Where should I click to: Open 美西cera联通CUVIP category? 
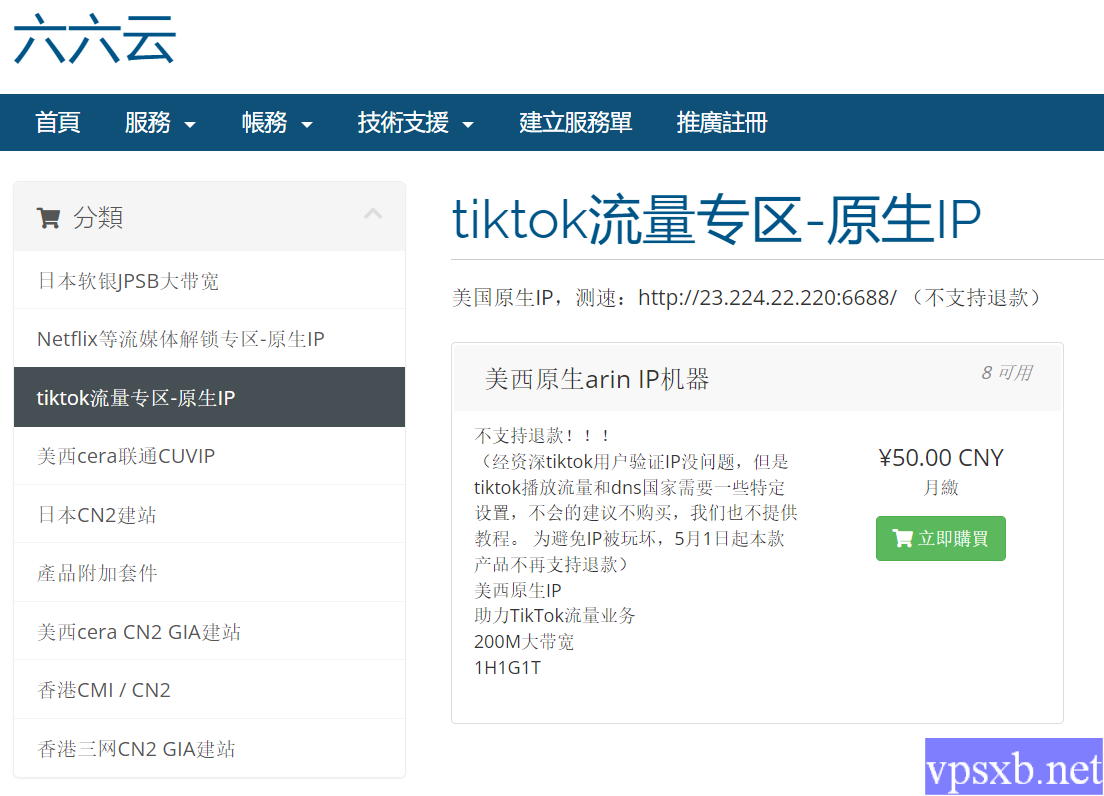pyautogui.click(x=126, y=456)
